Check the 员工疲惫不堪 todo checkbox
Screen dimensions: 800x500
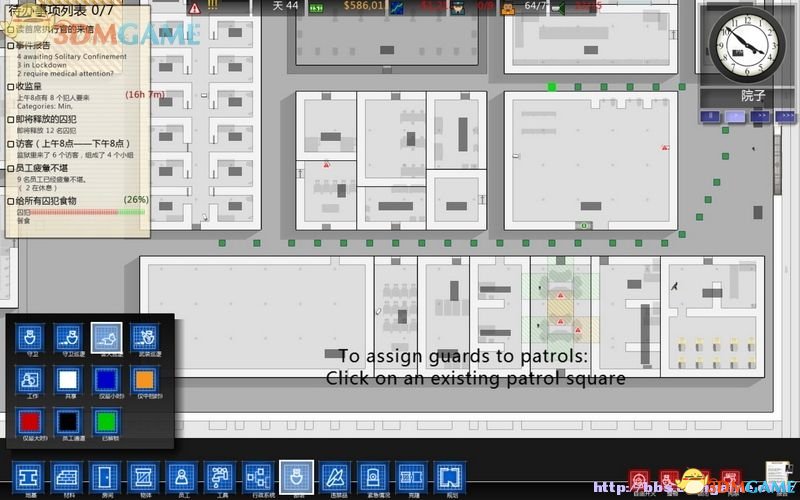coord(11,168)
